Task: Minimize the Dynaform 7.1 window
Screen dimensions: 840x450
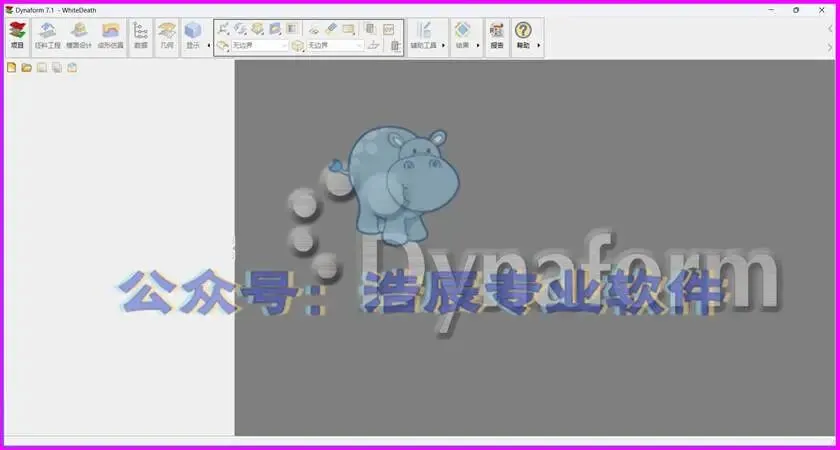Action: [x=770, y=10]
